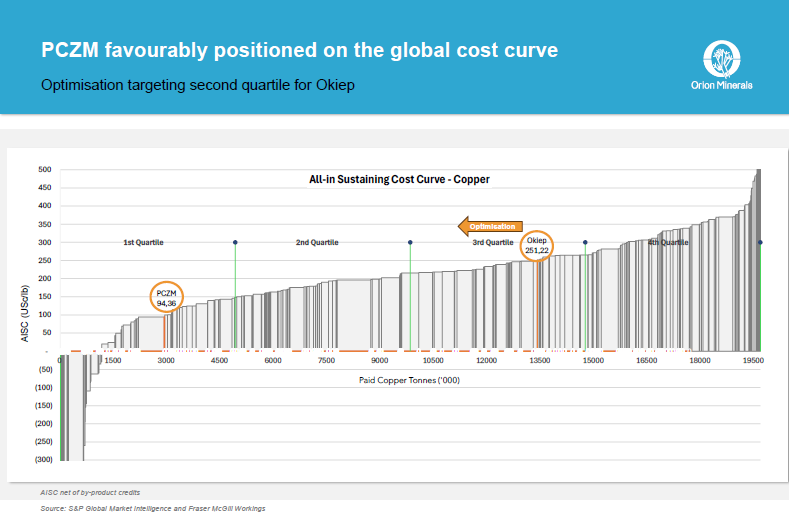Click the 9000 tick on the horizontal axis
This screenshot has height=512, width=789.
379,361
